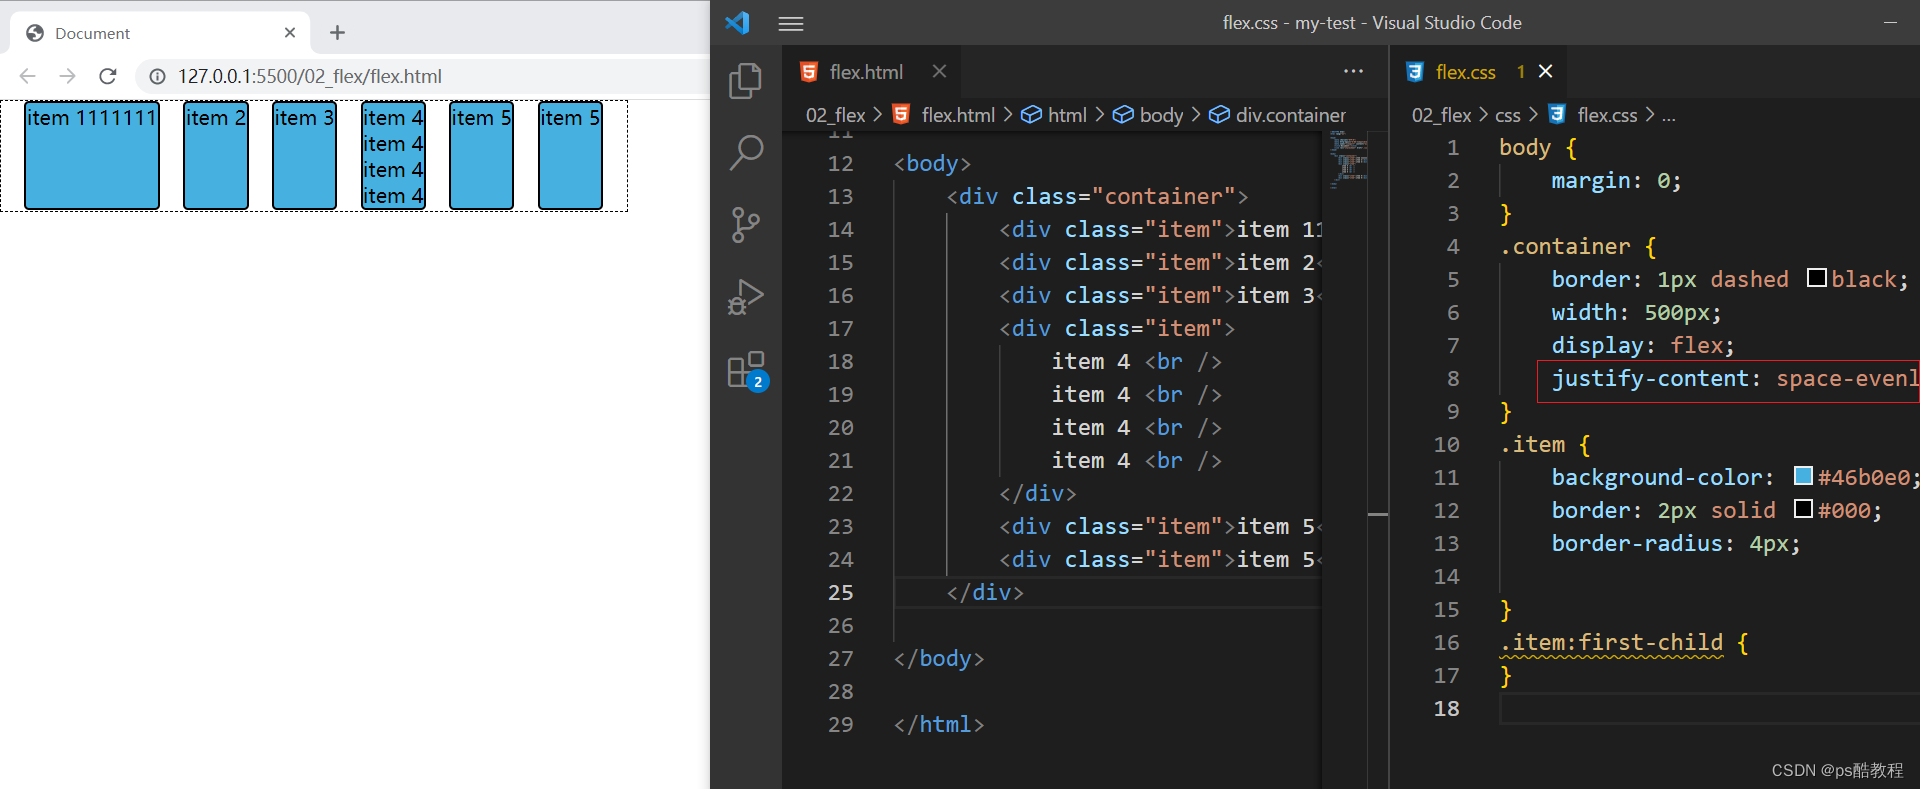Open the Search view in the activity bar
This screenshot has height=789, width=1920.
point(745,153)
